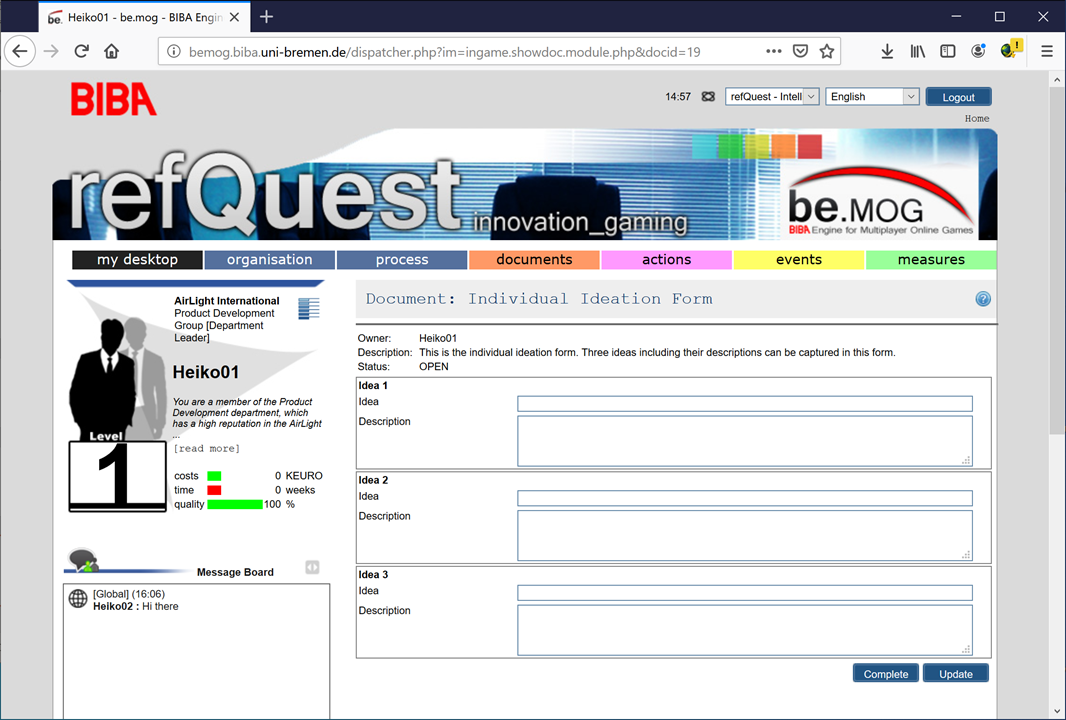Save the page to Pocket
1066x720 pixels.
[x=800, y=52]
